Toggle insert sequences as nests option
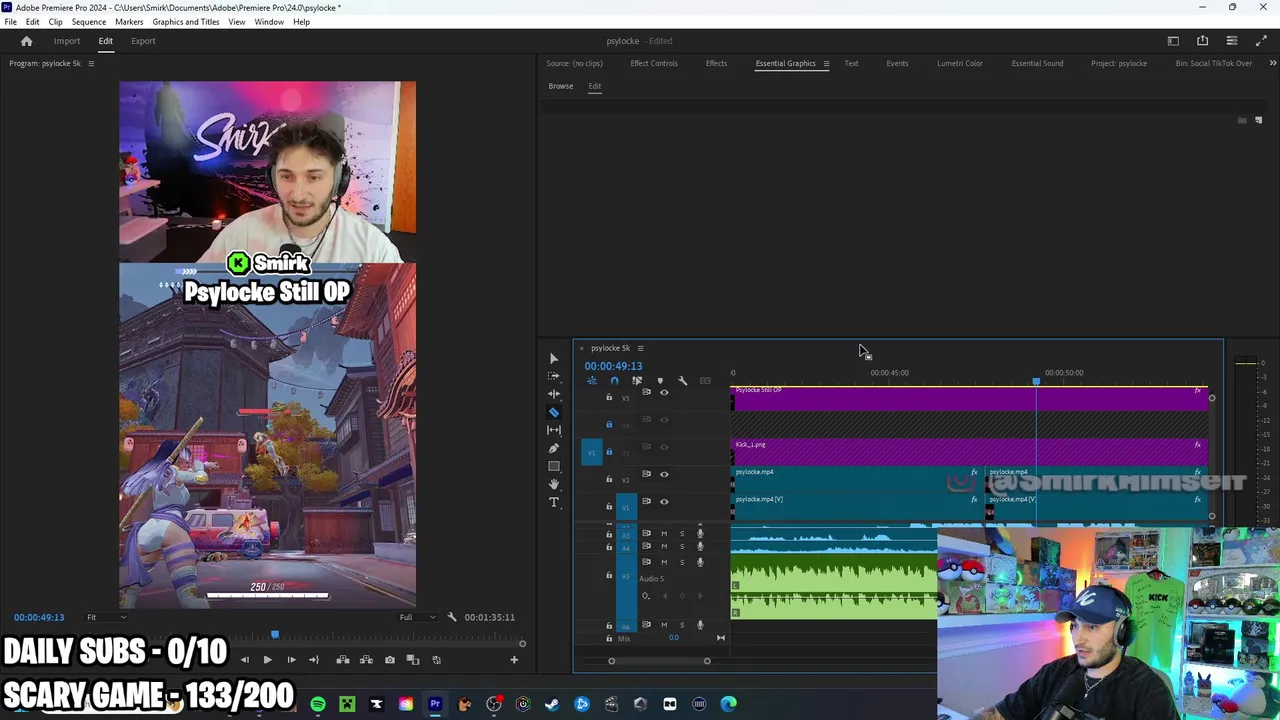This screenshot has width=1280, height=720. pos(592,381)
